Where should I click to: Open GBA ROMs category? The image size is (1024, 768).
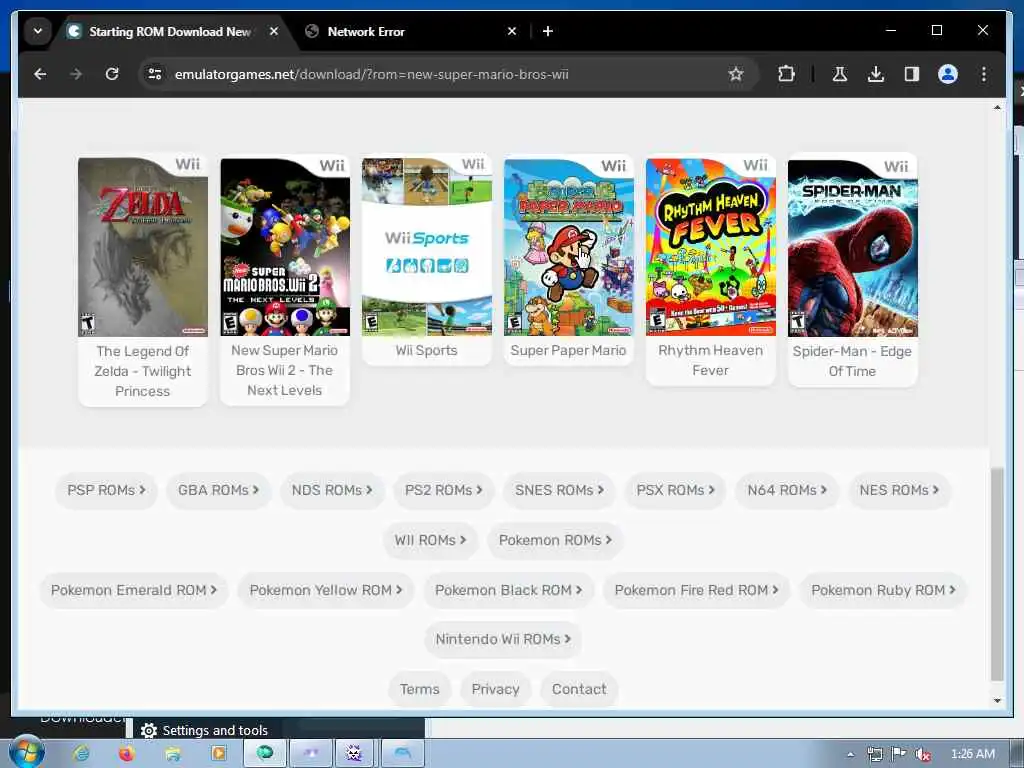point(218,490)
